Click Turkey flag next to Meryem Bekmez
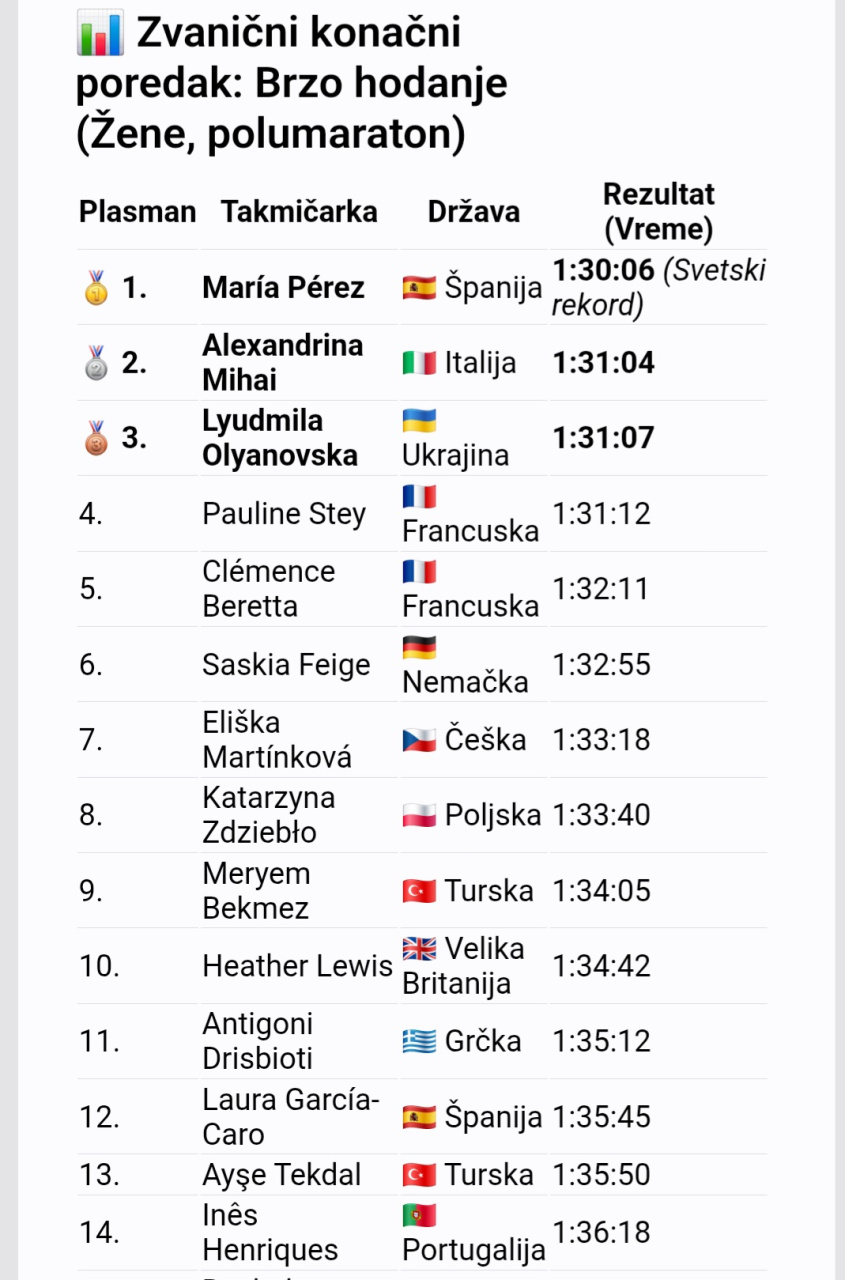The image size is (845, 1280). [x=419, y=891]
